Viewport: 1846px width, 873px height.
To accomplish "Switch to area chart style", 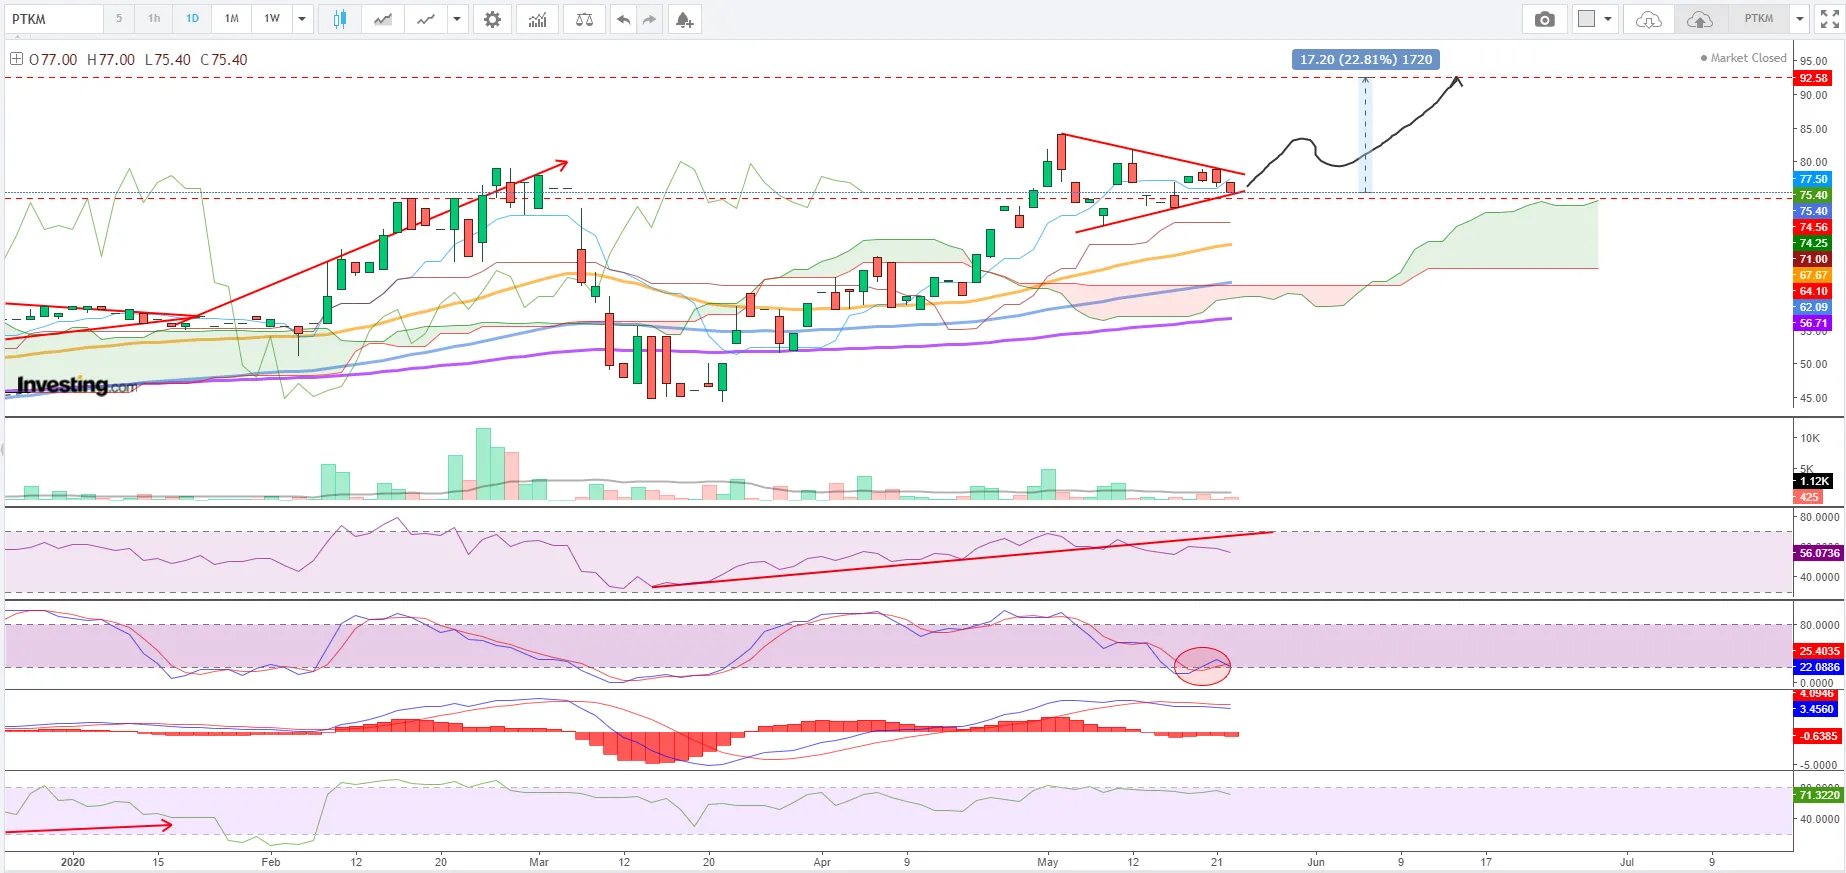I will [x=383, y=19].
